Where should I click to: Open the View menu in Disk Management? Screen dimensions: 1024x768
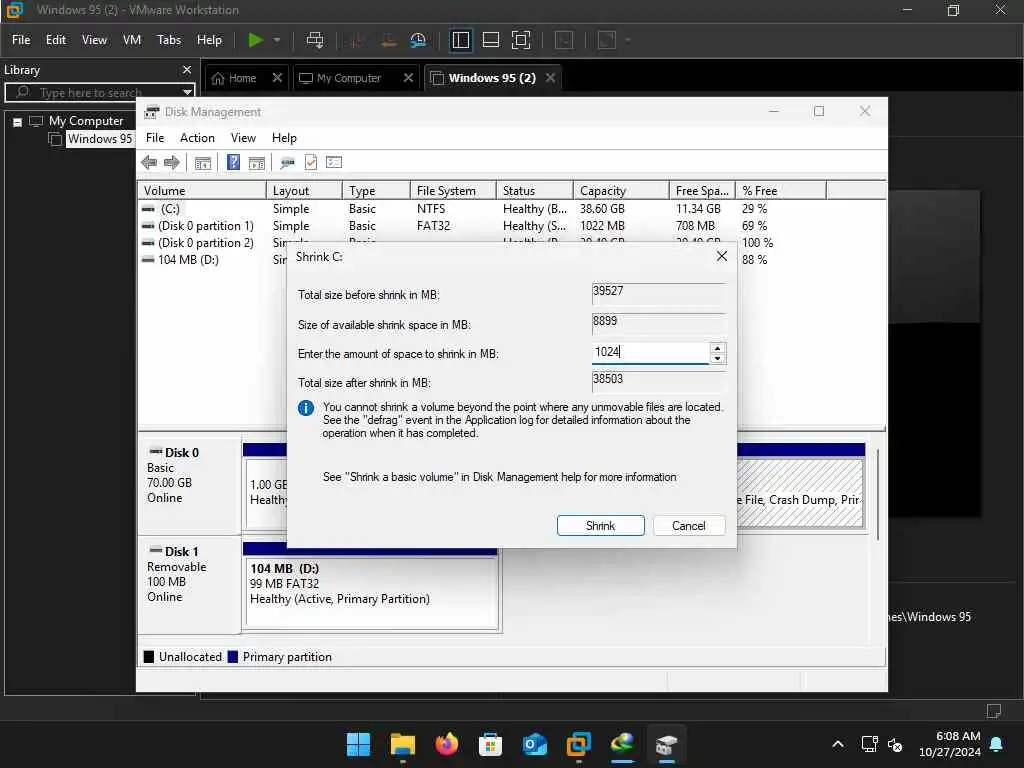[x=243, y=138]
